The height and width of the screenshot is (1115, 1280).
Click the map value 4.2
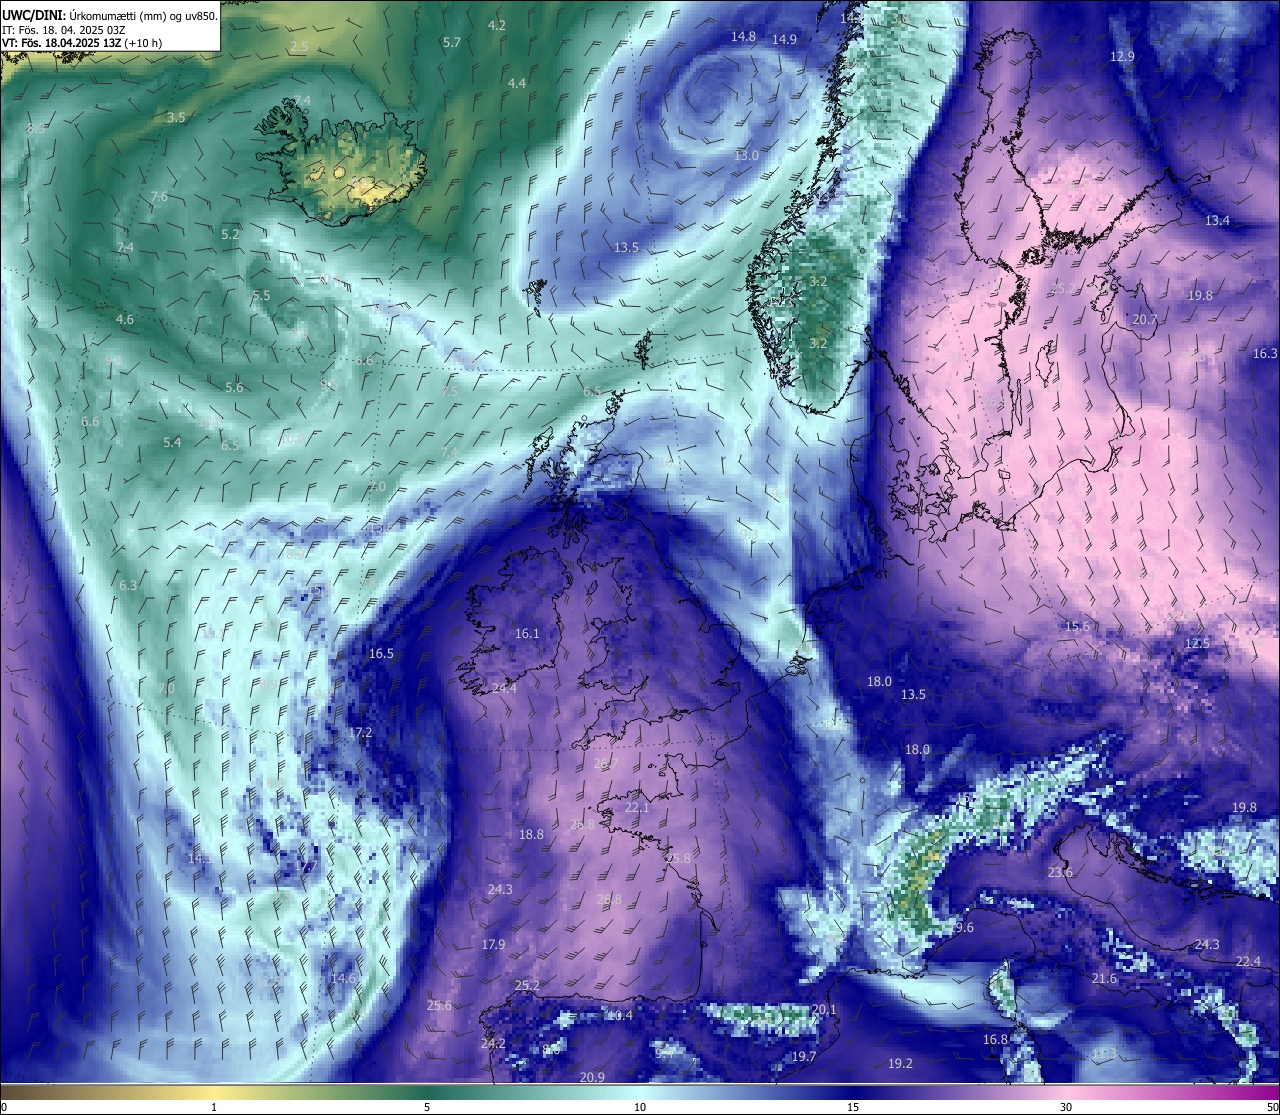(497, 25)
